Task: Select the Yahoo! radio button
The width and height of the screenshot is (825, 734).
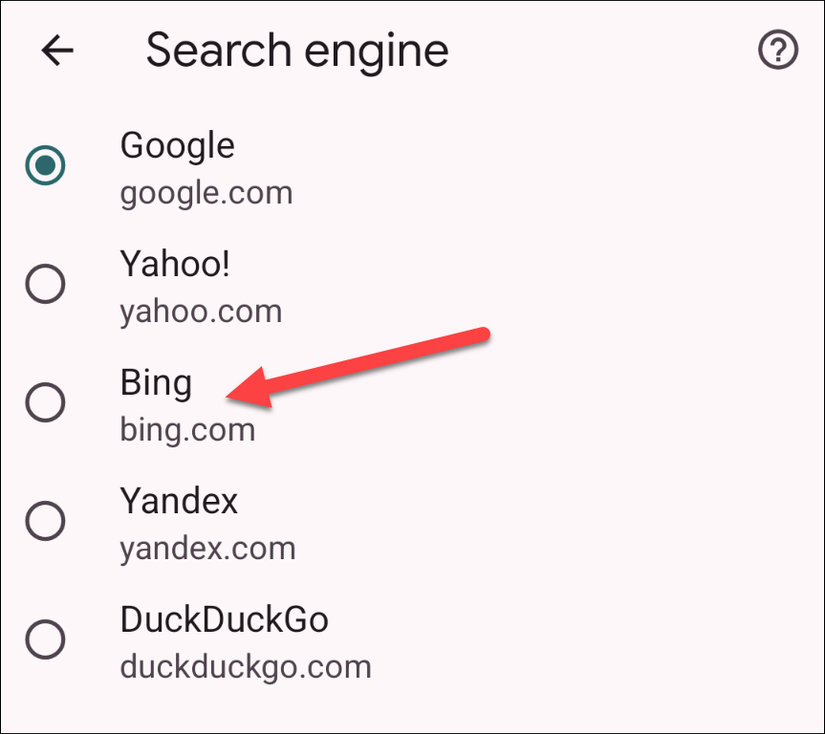Action: (45, 285)
